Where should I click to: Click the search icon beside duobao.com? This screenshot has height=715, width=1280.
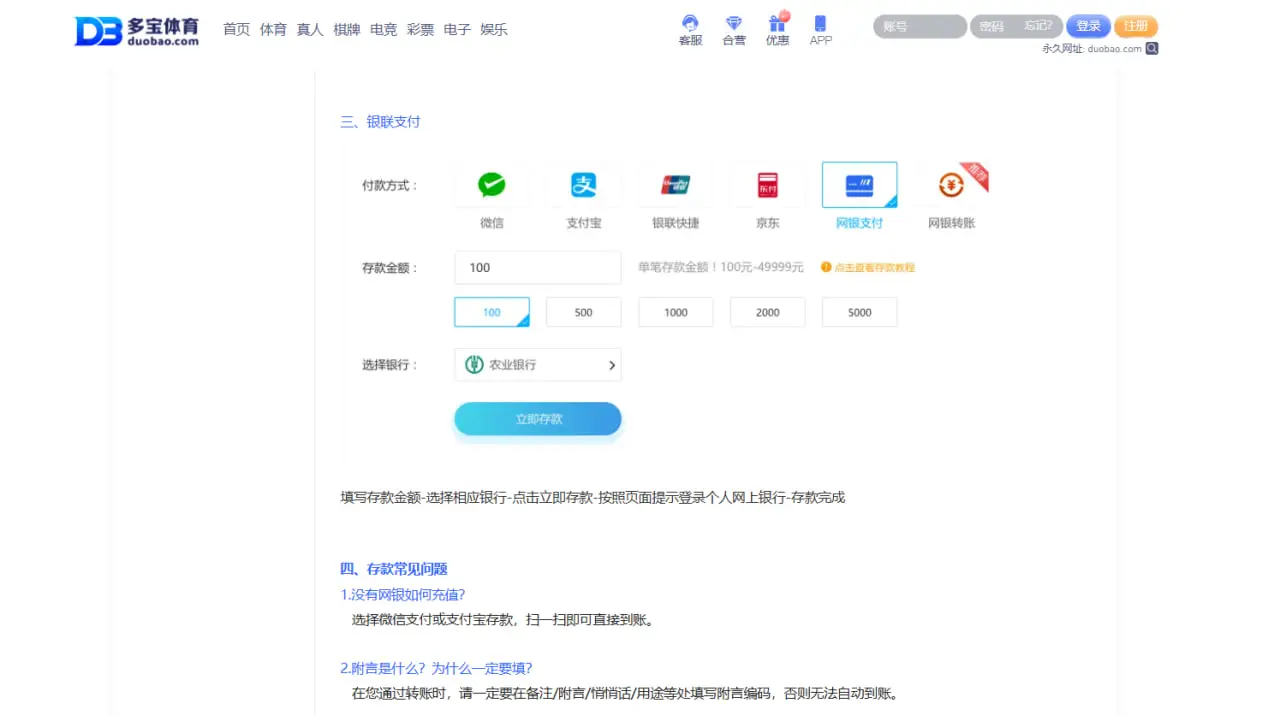(x=1152, y=48)
